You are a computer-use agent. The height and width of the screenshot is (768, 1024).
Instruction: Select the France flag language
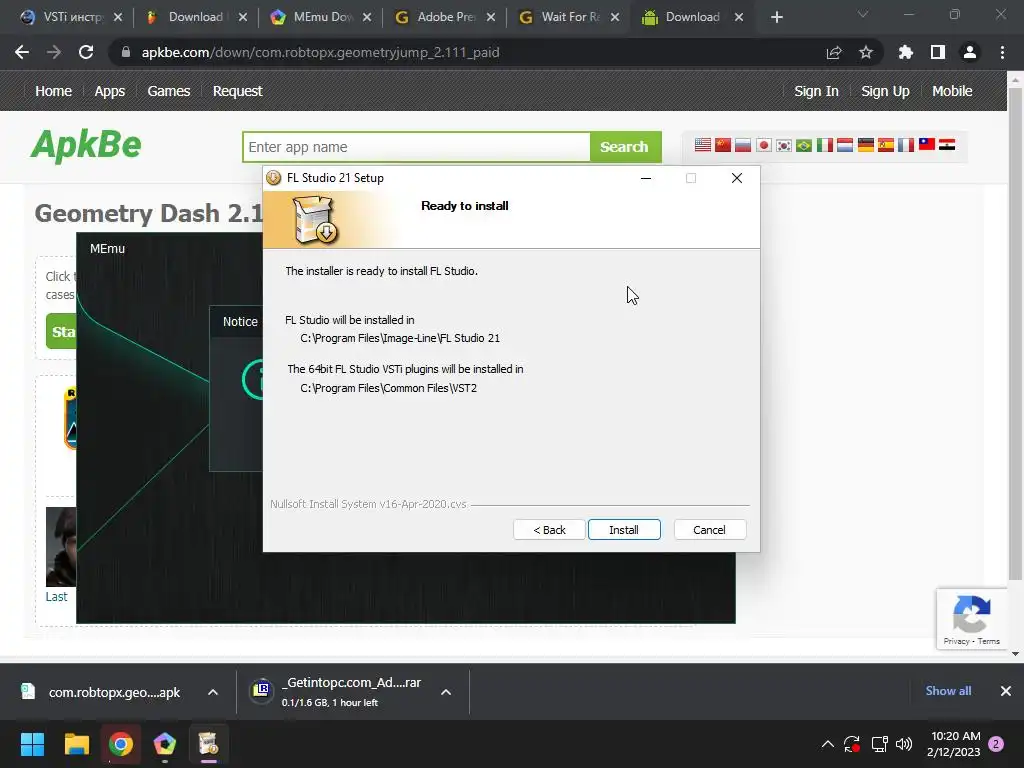coord(906,145)
